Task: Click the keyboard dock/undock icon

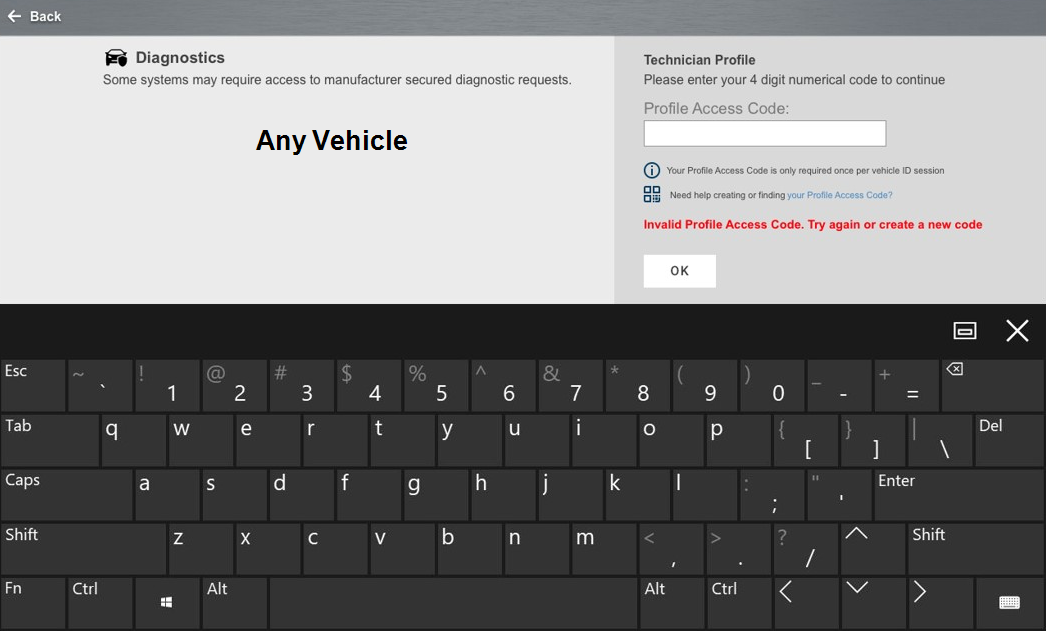Action: coord(965,331)
